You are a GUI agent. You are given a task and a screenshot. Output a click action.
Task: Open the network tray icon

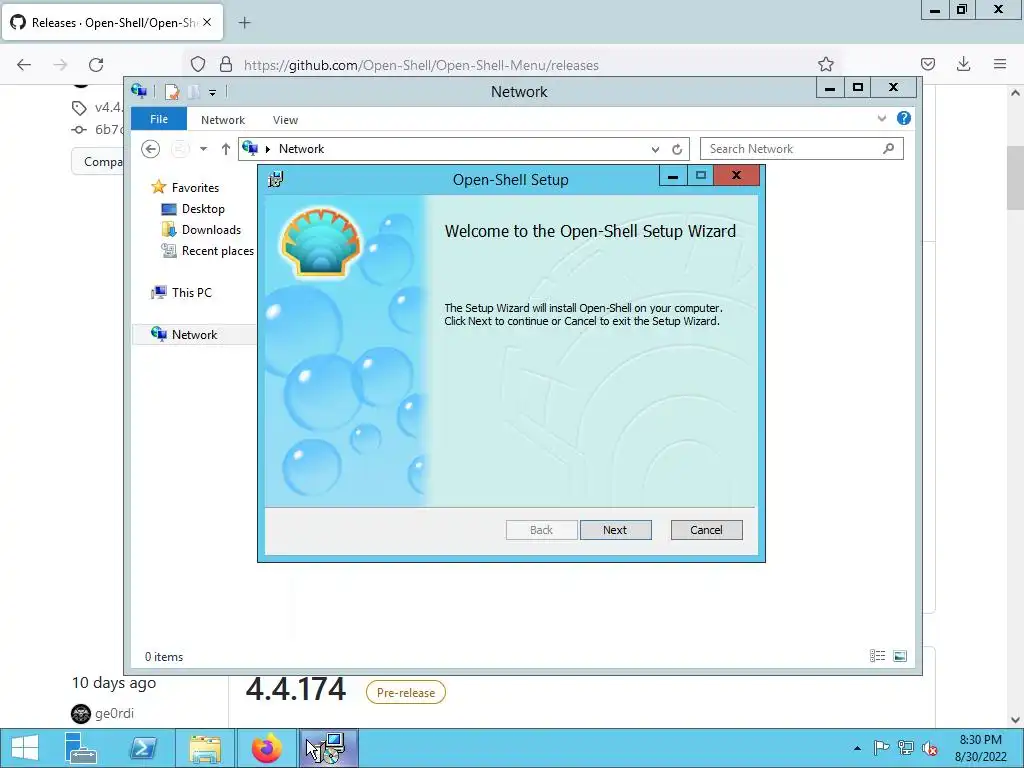click(906, 748)
